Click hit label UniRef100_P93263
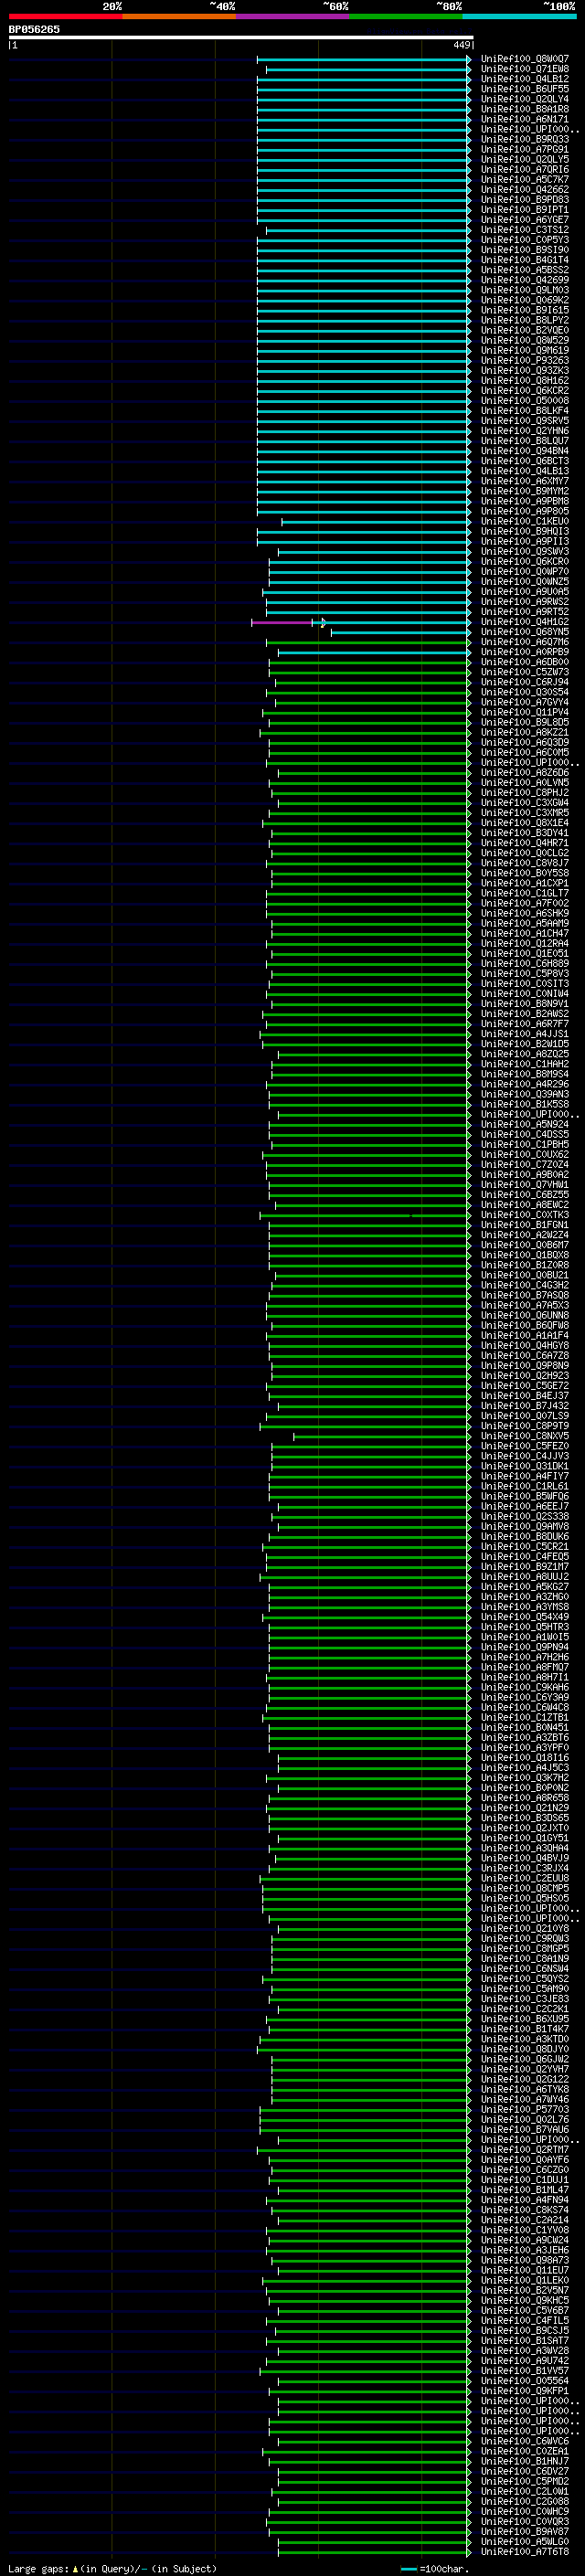Viewport: 585px width, 2576px height. [x=524, y=361]
